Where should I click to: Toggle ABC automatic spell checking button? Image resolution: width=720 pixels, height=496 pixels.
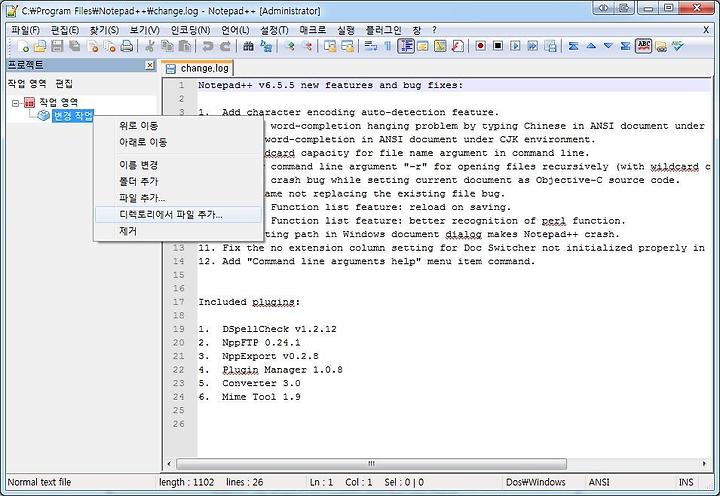point(643,46)
